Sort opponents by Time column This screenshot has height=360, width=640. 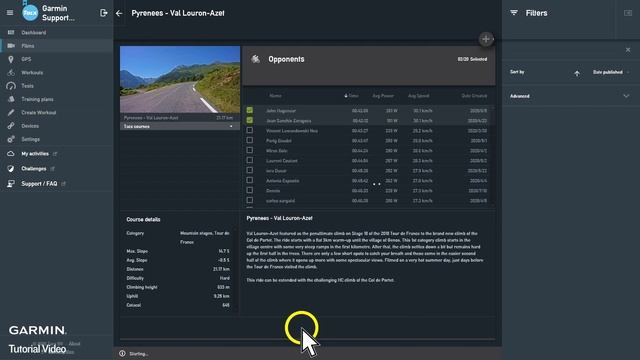(x=351, y=96)
